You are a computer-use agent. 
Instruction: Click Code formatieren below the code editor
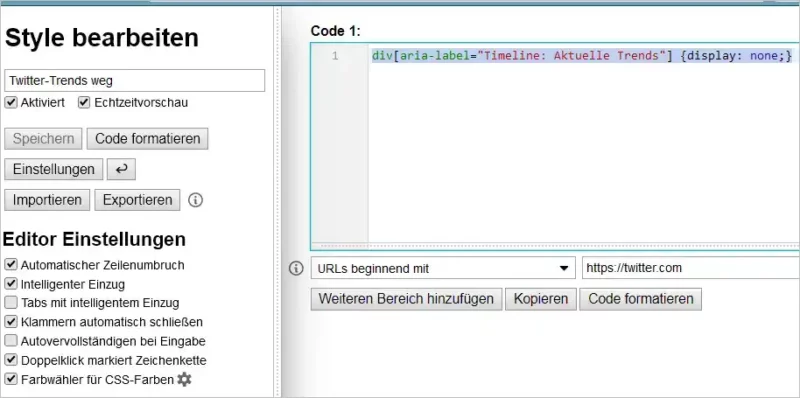point(640,299)
